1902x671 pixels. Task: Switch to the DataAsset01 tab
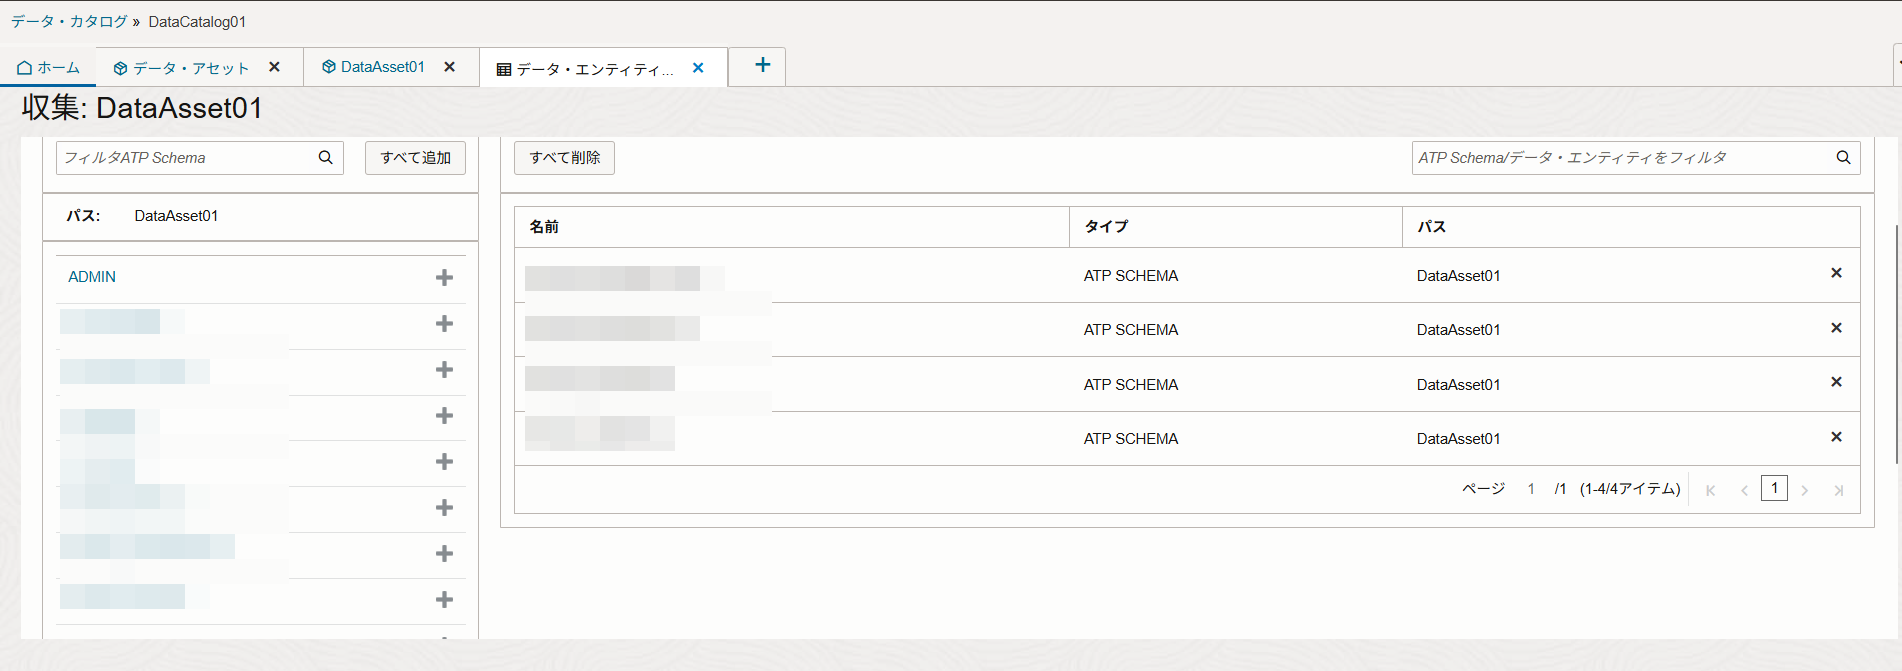pos(373,67)
